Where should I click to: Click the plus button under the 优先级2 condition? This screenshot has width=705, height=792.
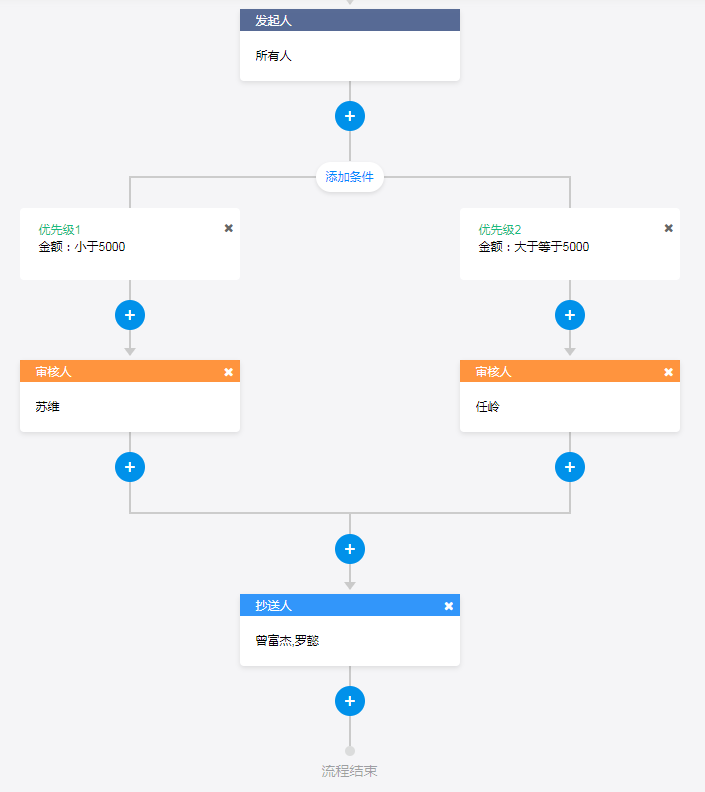point(570,315)
